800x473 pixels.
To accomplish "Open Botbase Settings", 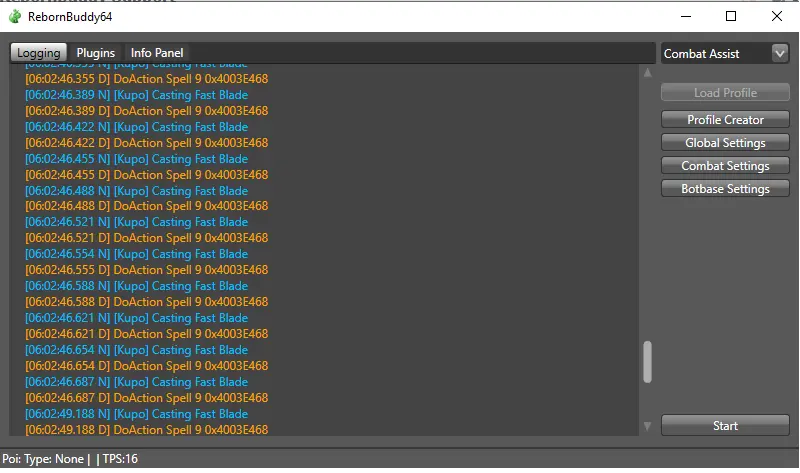I will [x=725, y=188].
